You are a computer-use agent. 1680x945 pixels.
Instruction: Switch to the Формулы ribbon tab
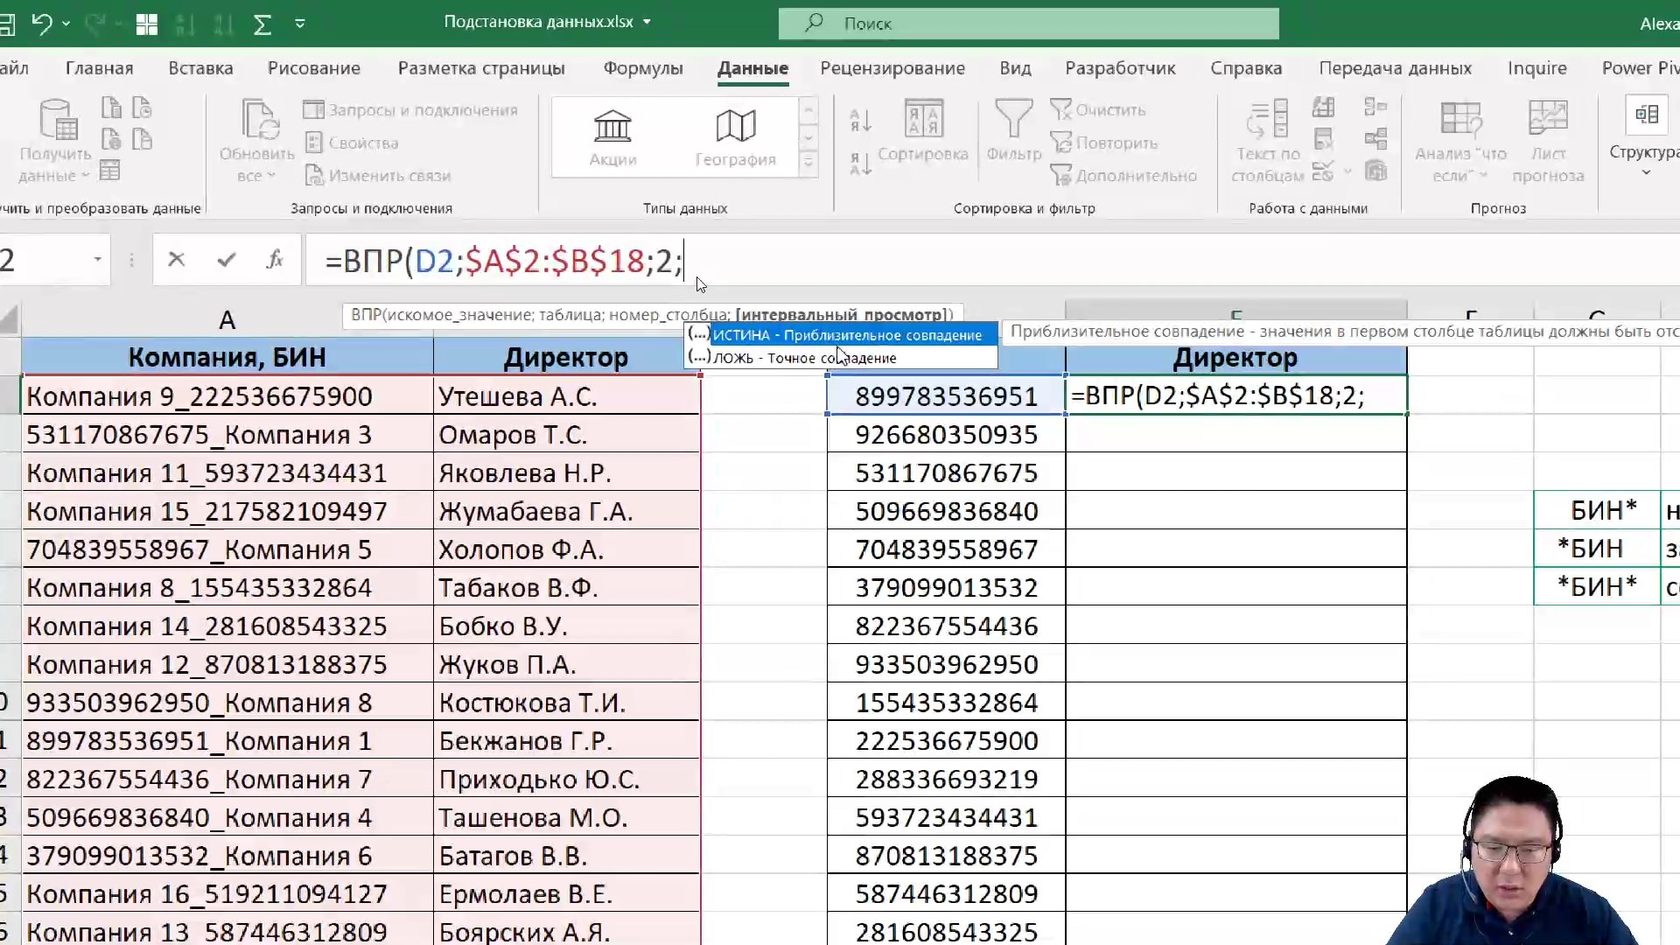642,68
